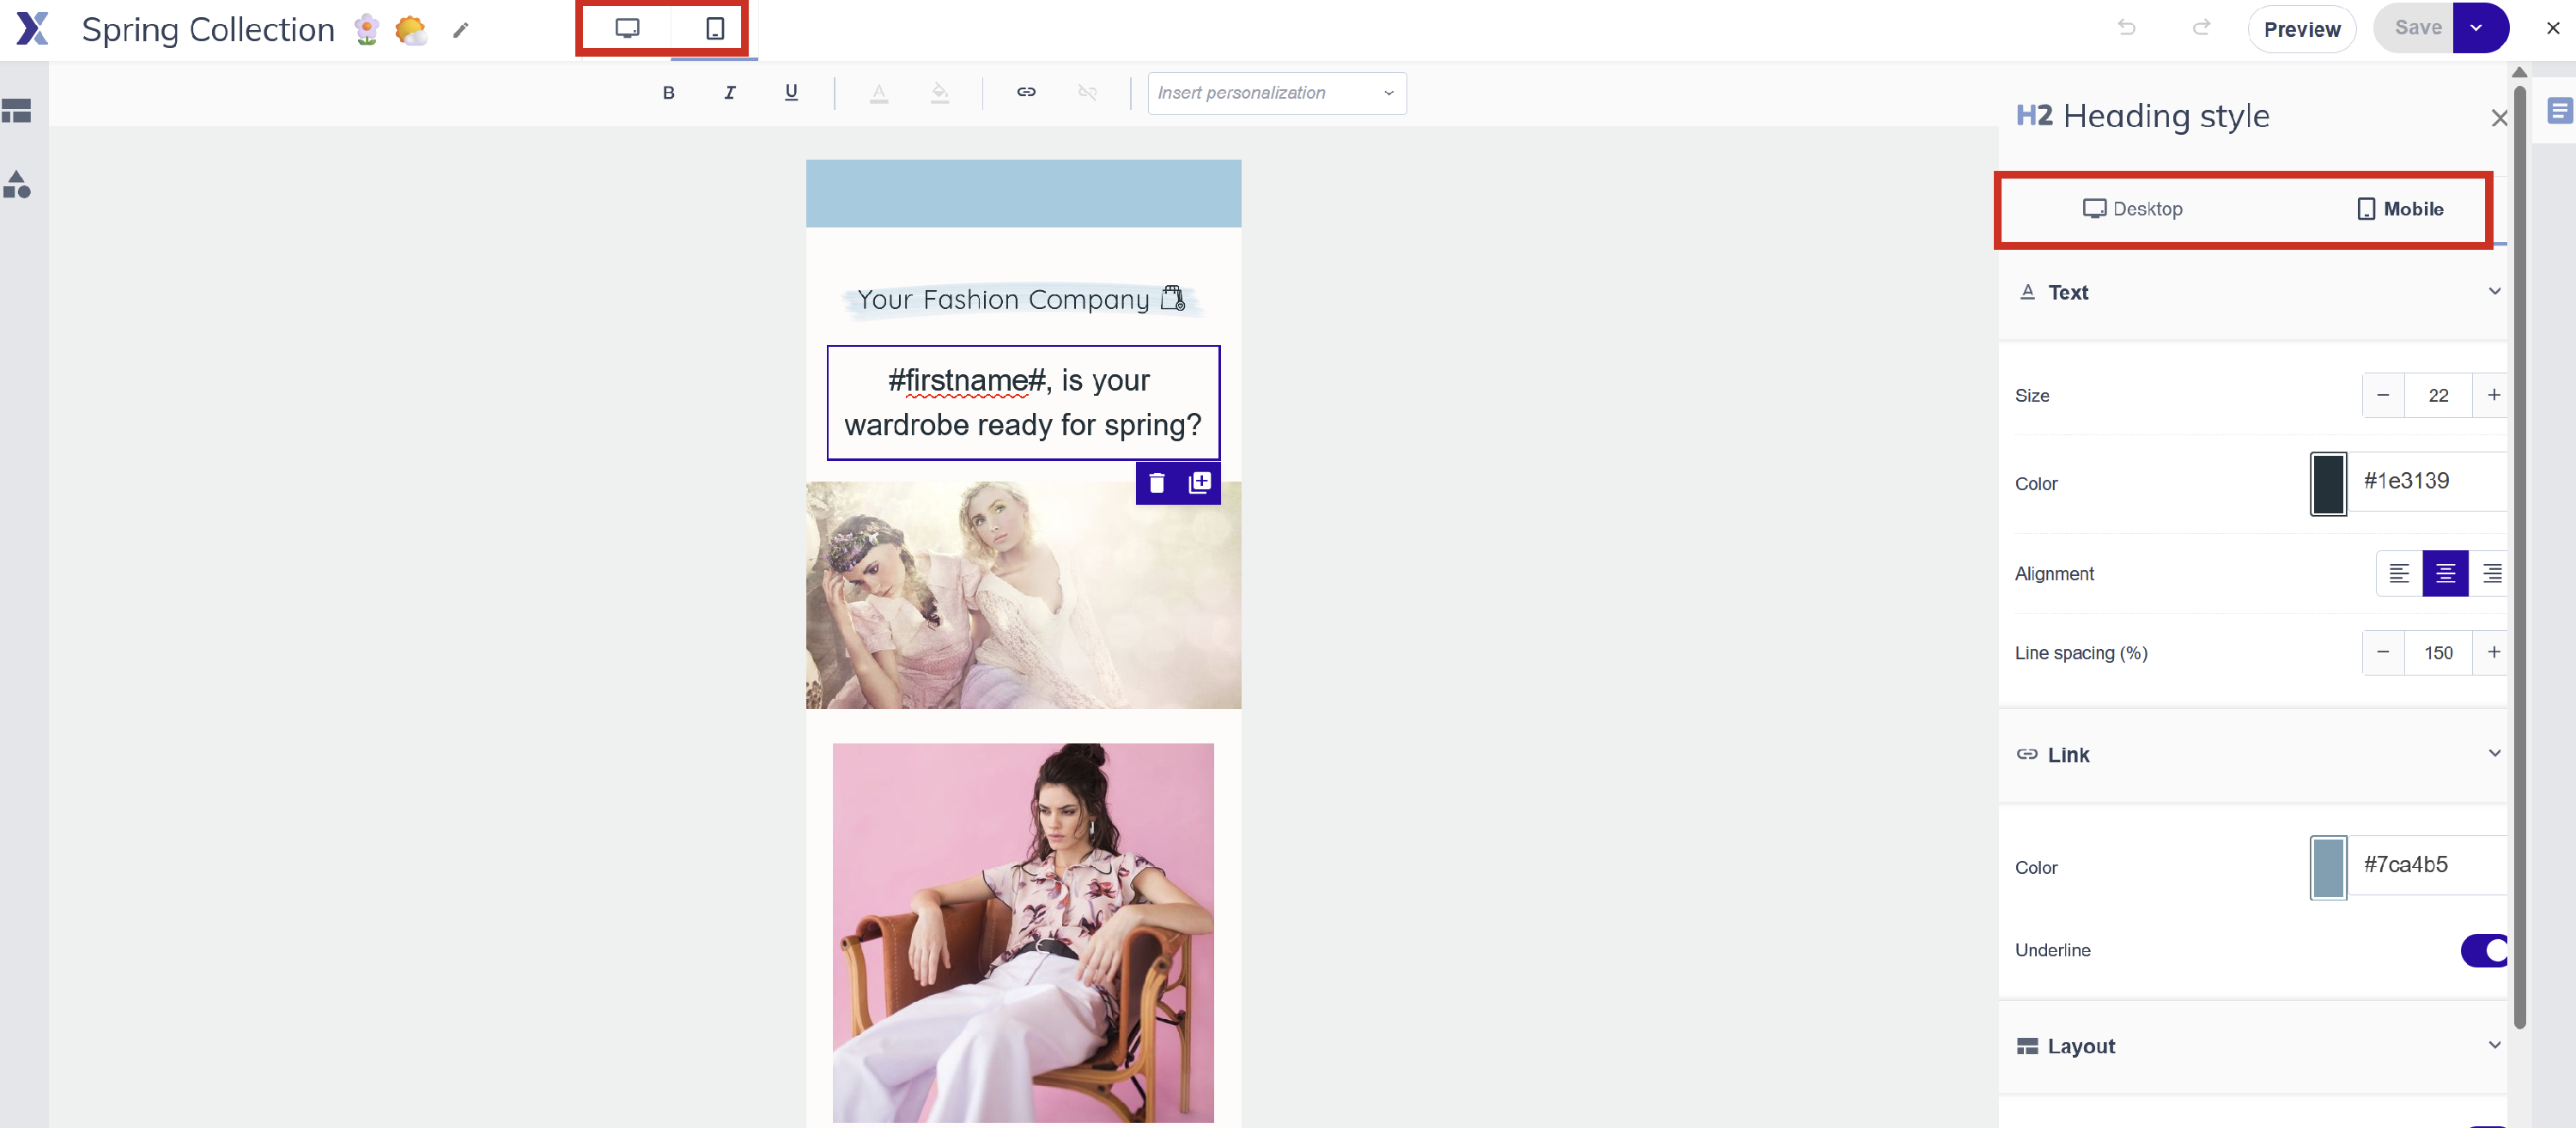Decrease heading size with minus stepper

(x=2382, y=395)
